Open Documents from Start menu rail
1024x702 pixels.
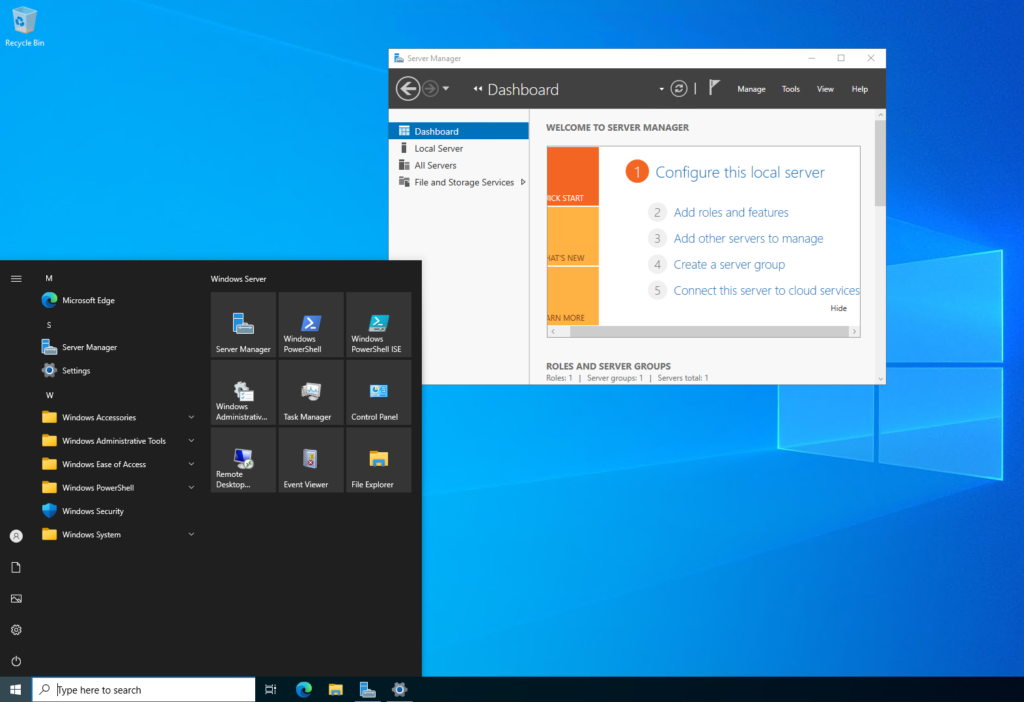(16, 567)
